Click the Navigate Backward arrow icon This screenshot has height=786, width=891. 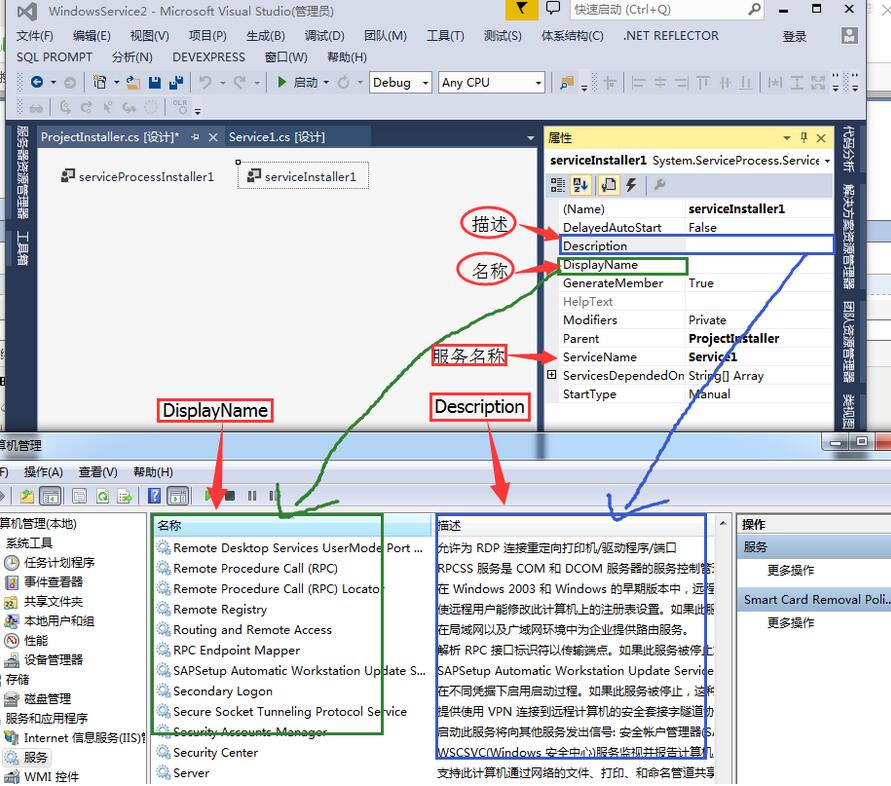click(37, 82)
